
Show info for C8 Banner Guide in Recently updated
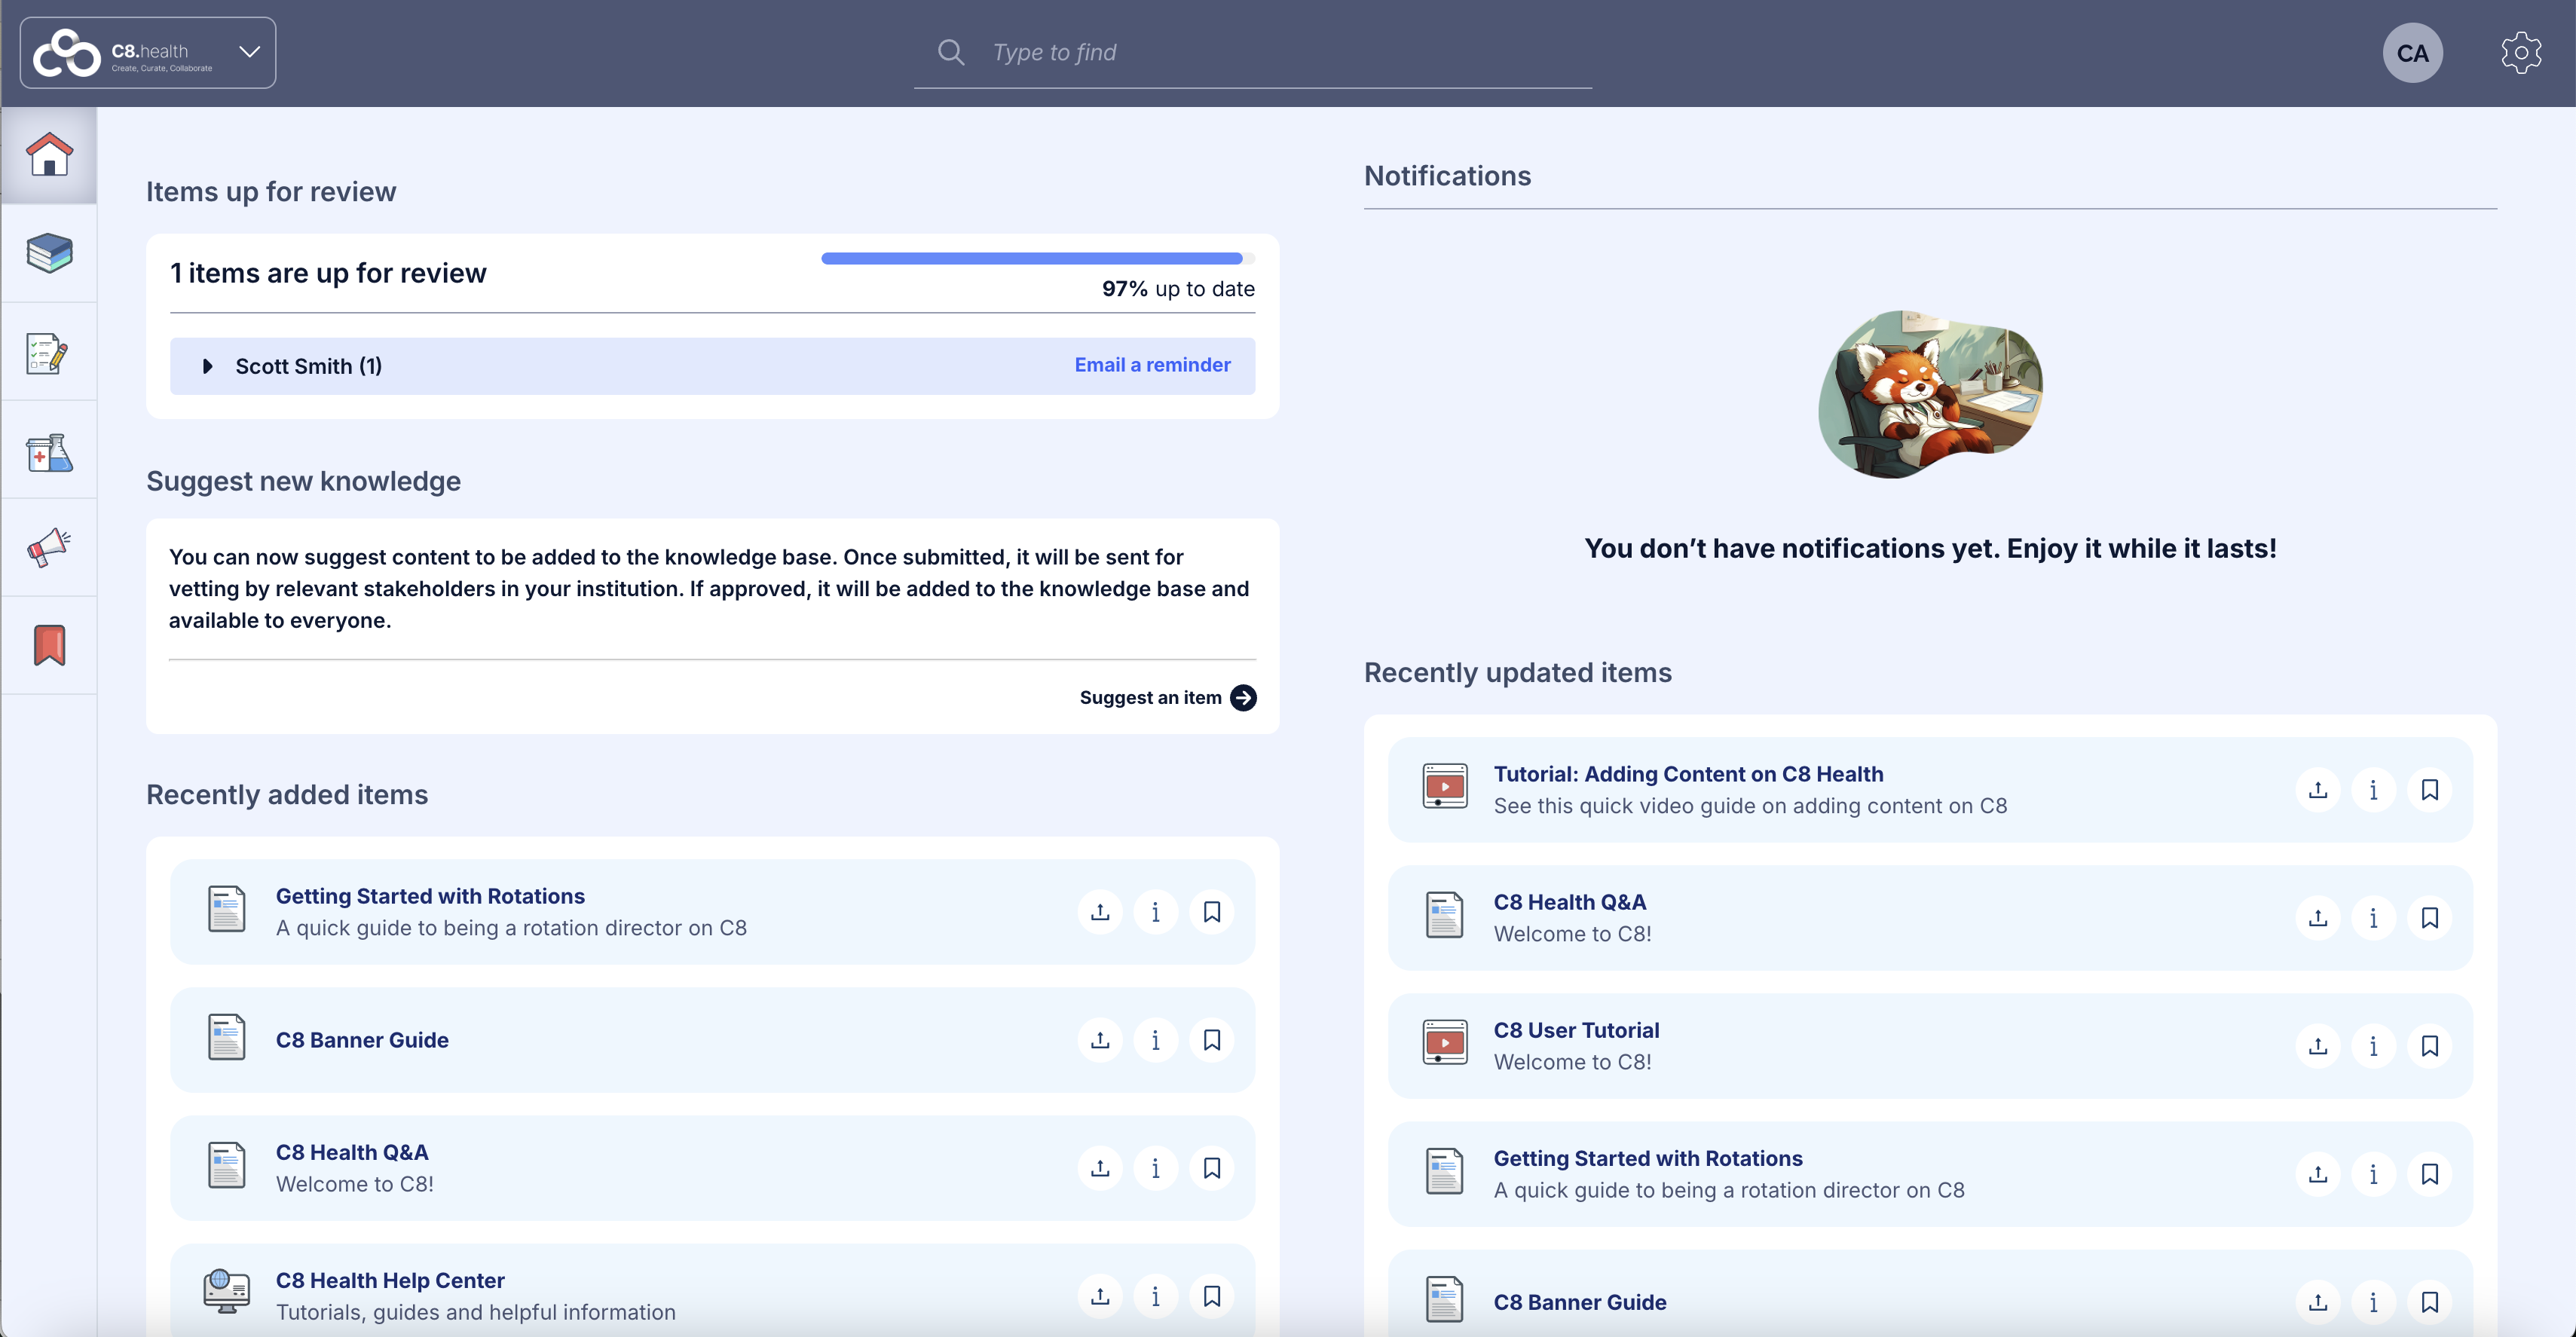tap(2374, 1302)
